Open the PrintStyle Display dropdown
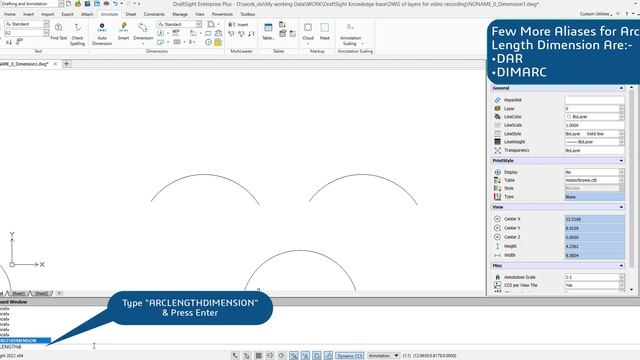Viewport: 640px width, 360px height. (622, 172)
